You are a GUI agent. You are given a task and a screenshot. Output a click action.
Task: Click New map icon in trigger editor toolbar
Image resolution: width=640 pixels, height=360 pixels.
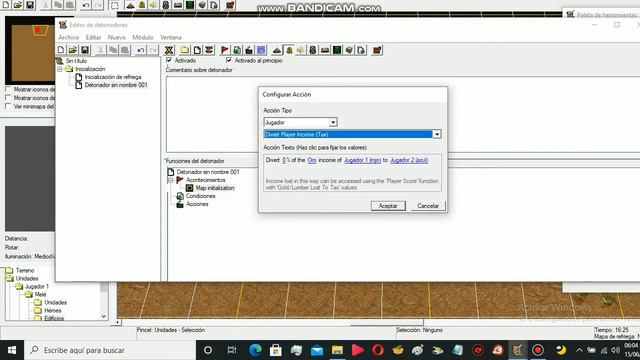61,50
